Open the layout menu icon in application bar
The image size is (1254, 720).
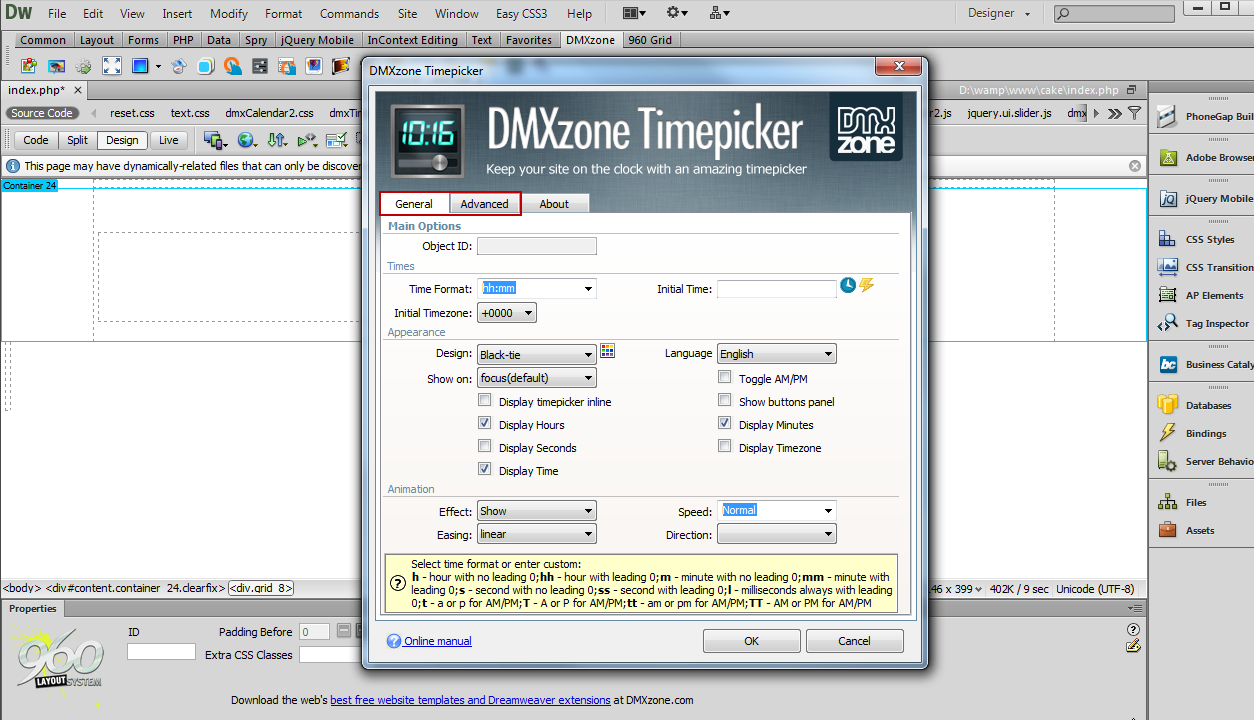634,13
